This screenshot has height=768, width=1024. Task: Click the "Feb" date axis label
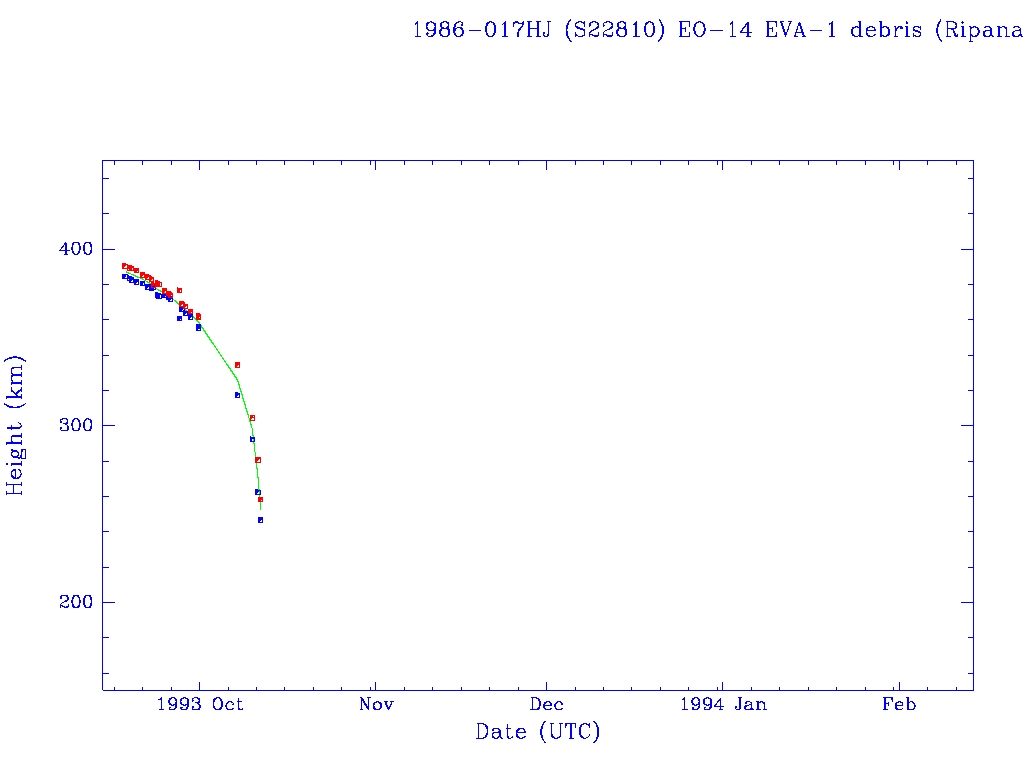coord(898,704)
